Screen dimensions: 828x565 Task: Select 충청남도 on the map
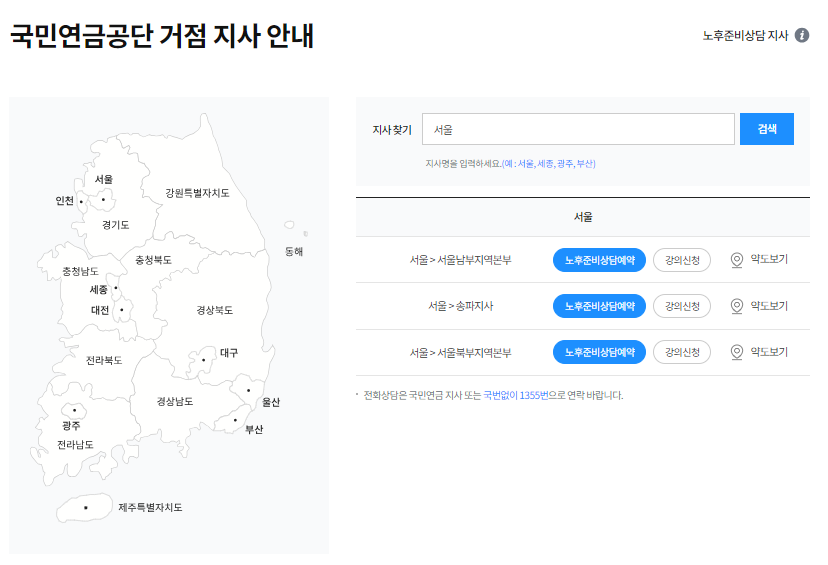[80, 271]
